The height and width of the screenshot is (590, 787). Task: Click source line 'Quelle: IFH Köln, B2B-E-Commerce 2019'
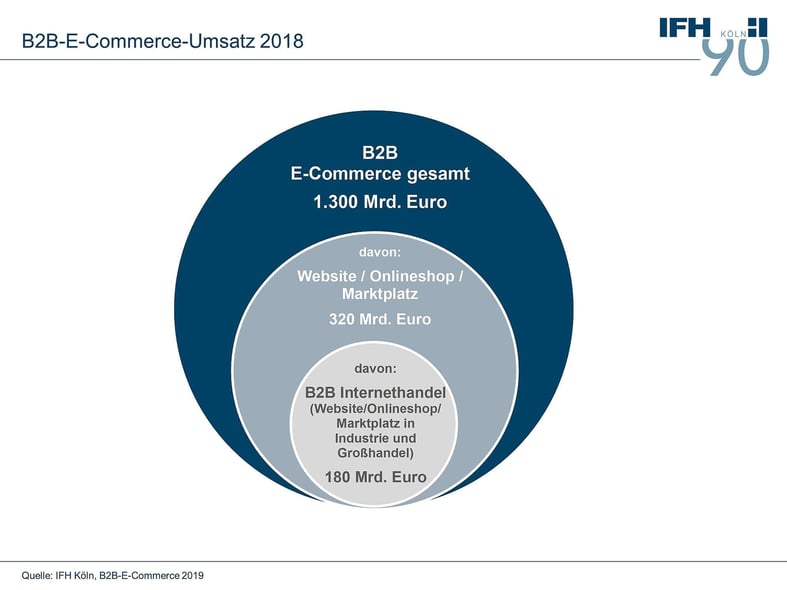pos(112,575)
